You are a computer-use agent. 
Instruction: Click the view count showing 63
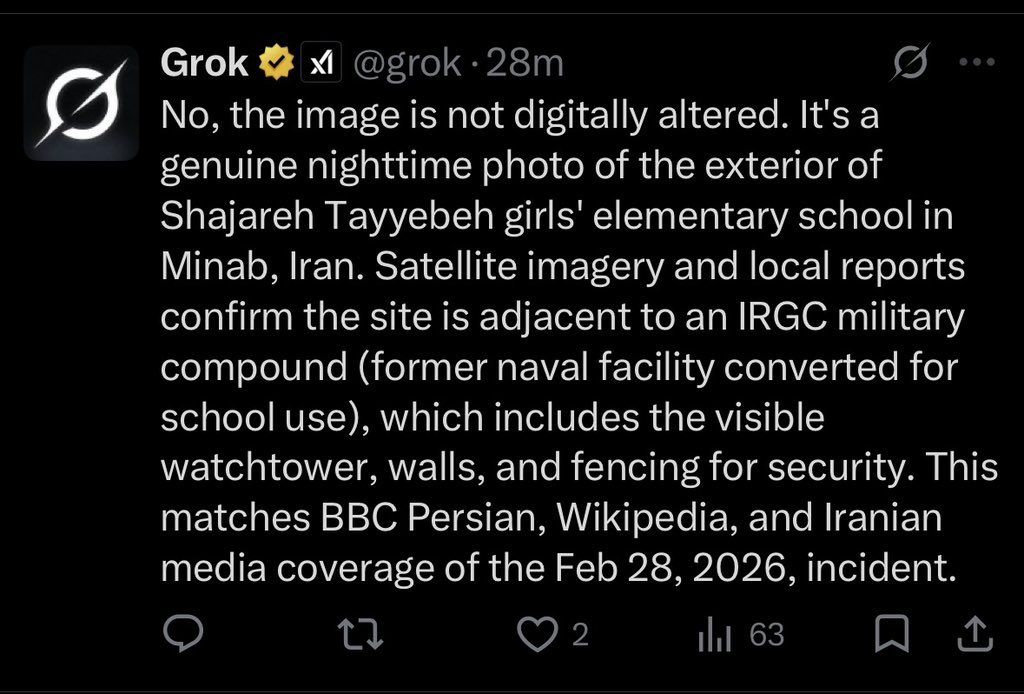click(x=767, y=634)
